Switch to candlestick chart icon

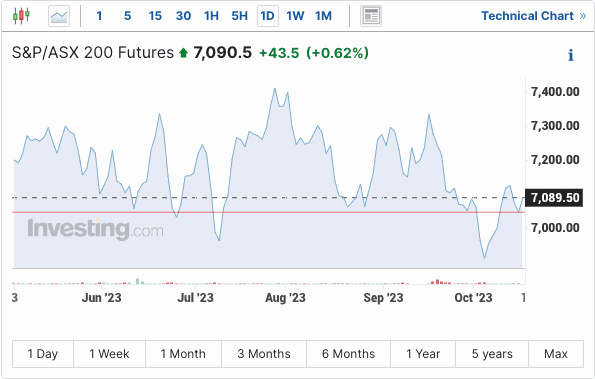(x=21, y=16)
